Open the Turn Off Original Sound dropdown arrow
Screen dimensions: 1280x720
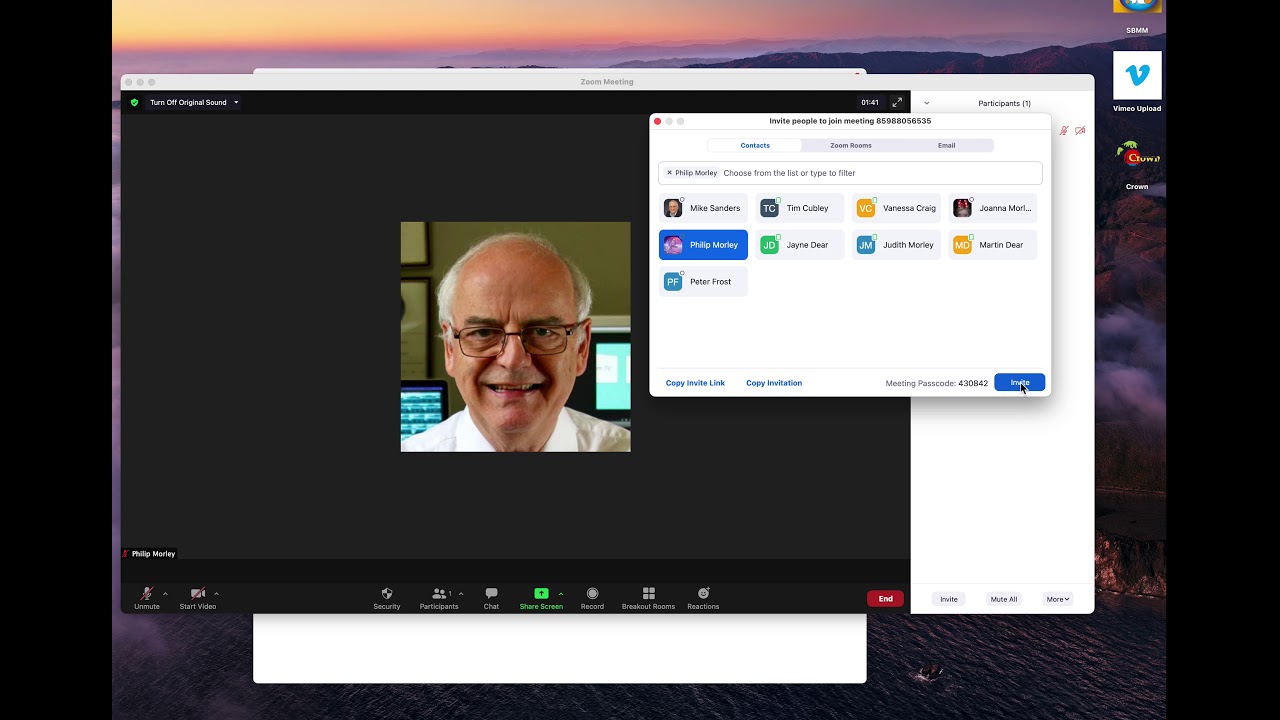(x=236, y=102)
